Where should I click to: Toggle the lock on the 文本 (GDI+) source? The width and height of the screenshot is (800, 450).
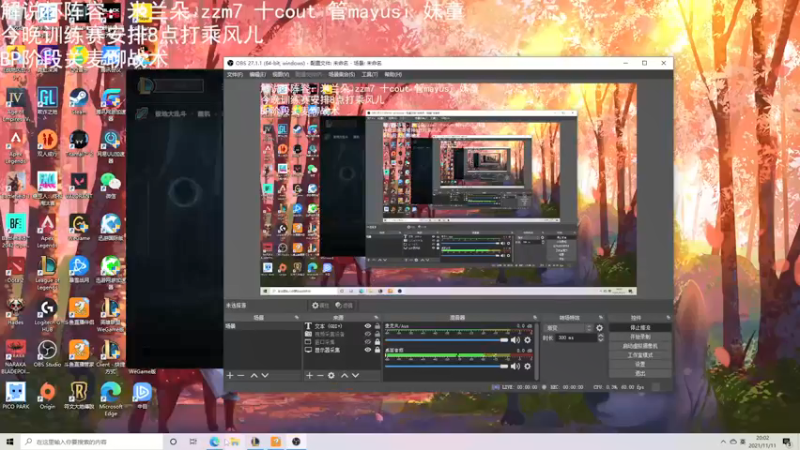point(378,326)
